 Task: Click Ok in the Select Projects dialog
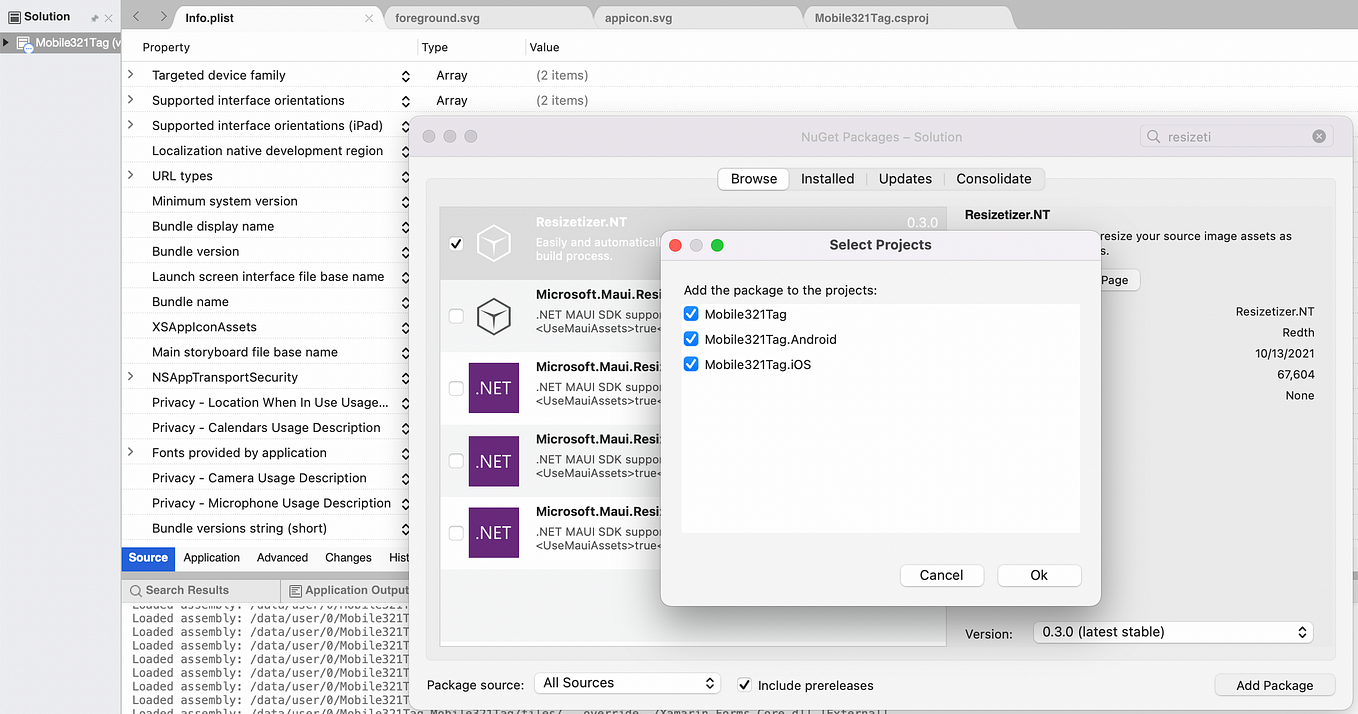tap(1039, 575)
